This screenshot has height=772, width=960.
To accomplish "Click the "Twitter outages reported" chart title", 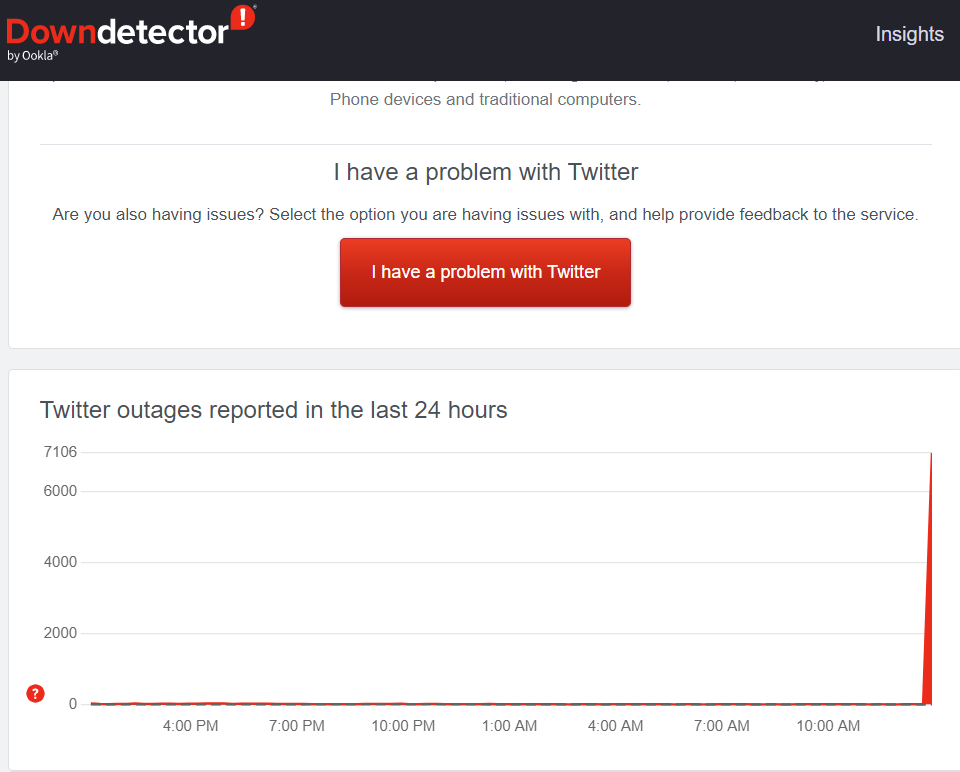I will point(273,410).
